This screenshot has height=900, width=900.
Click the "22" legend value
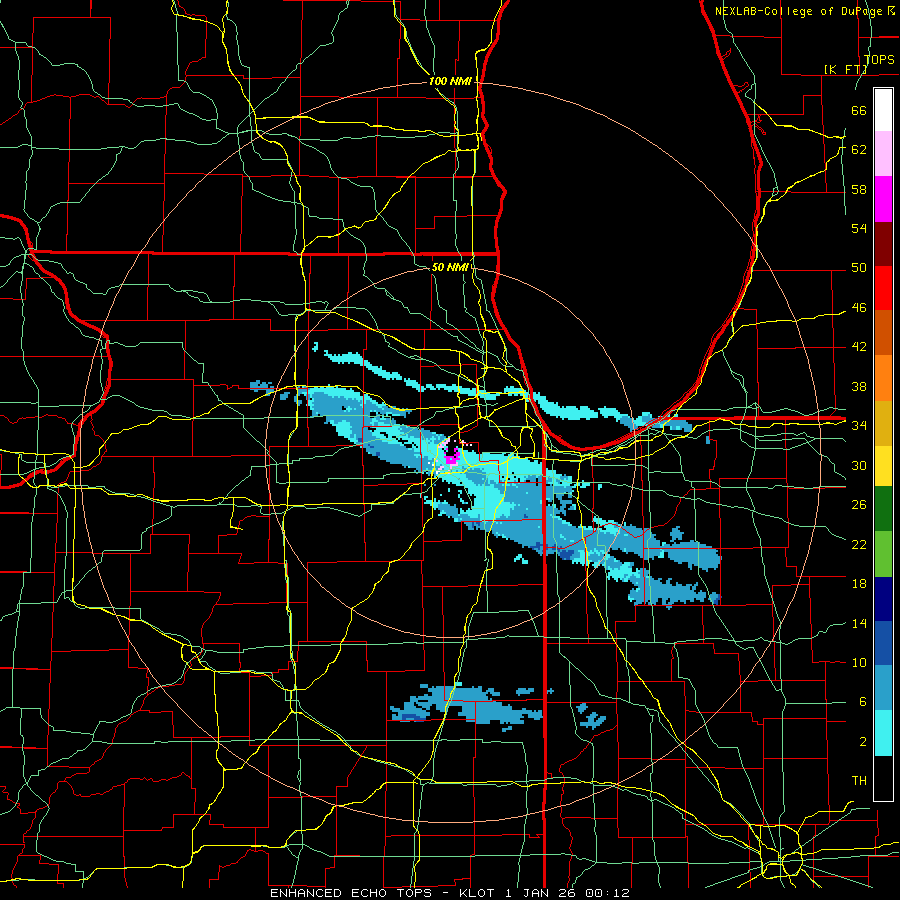pyautogui.click(x=859, y=544)
